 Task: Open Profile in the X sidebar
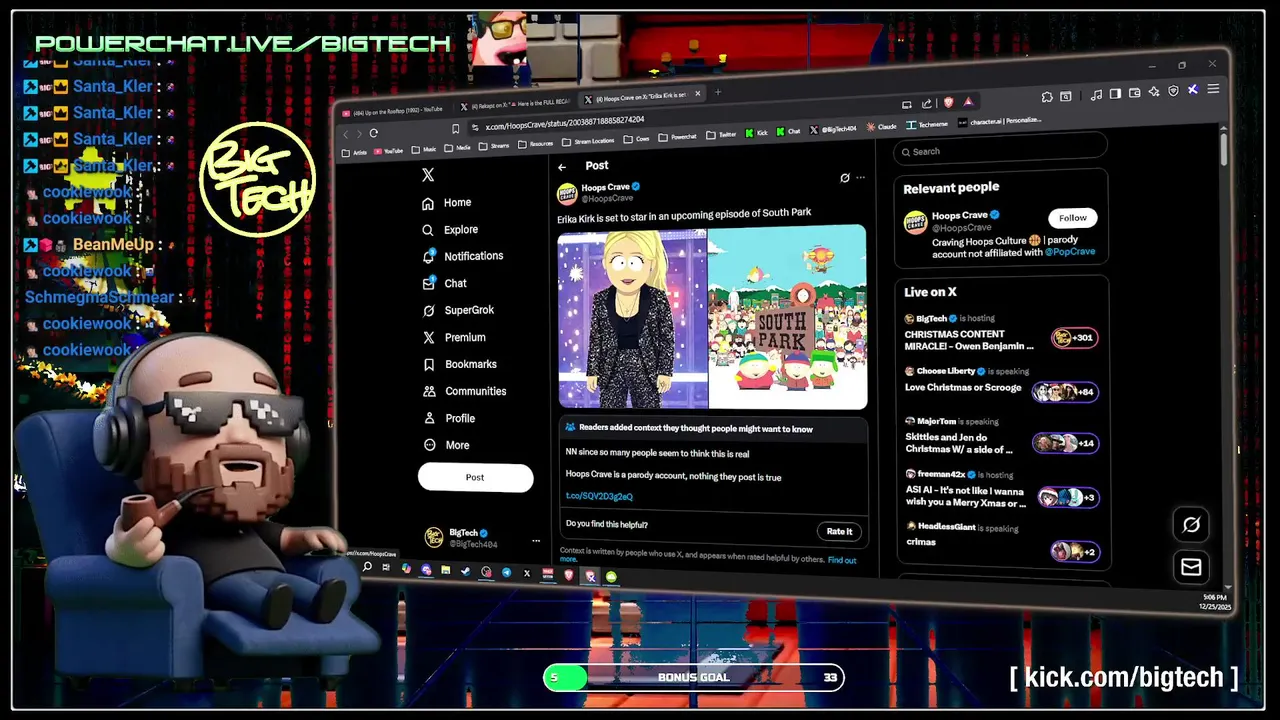click(x=449, y=418)
